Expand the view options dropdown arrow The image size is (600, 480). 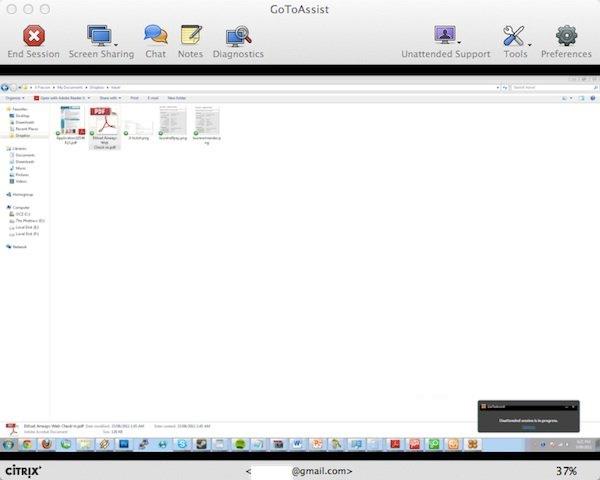pos(571,98)
